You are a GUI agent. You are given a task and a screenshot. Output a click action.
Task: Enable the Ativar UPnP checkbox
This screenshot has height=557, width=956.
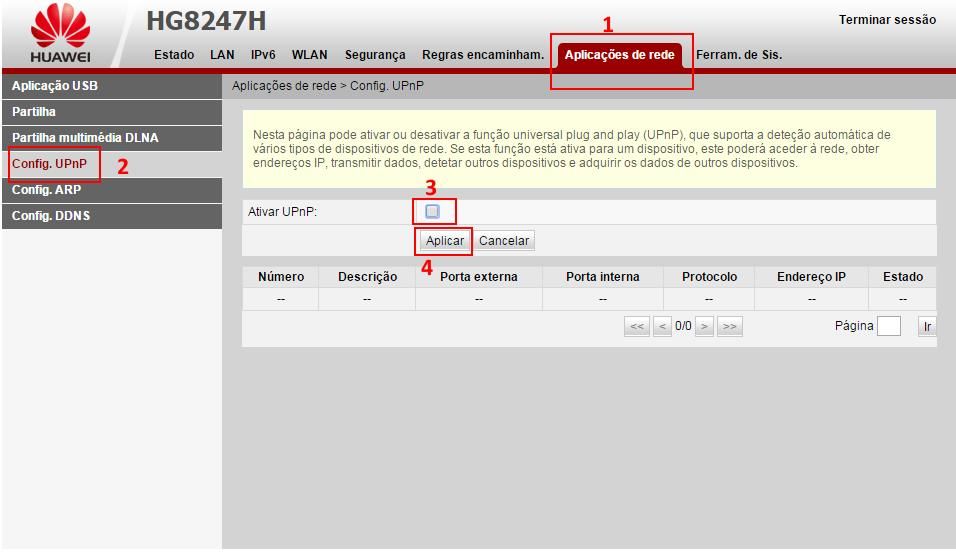click(x=432, y=212)
